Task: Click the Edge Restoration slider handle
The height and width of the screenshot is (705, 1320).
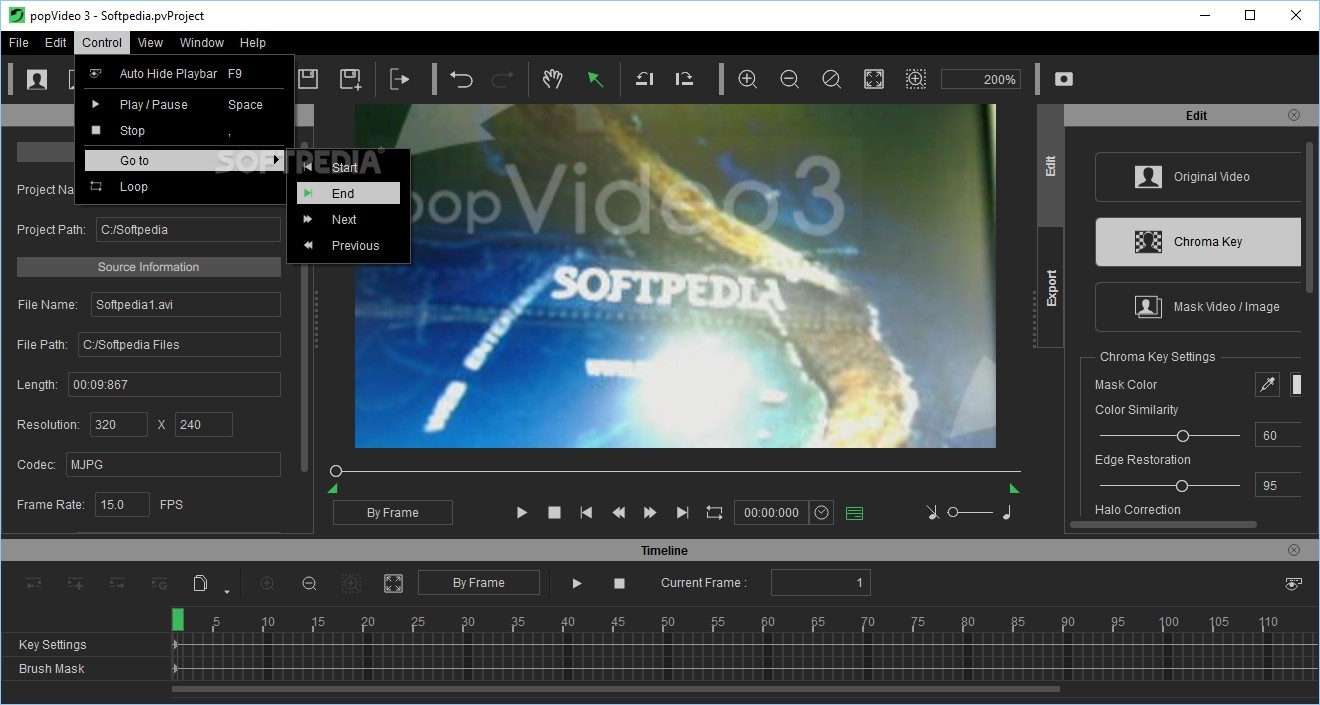Action: click(x=1181, y=486)
